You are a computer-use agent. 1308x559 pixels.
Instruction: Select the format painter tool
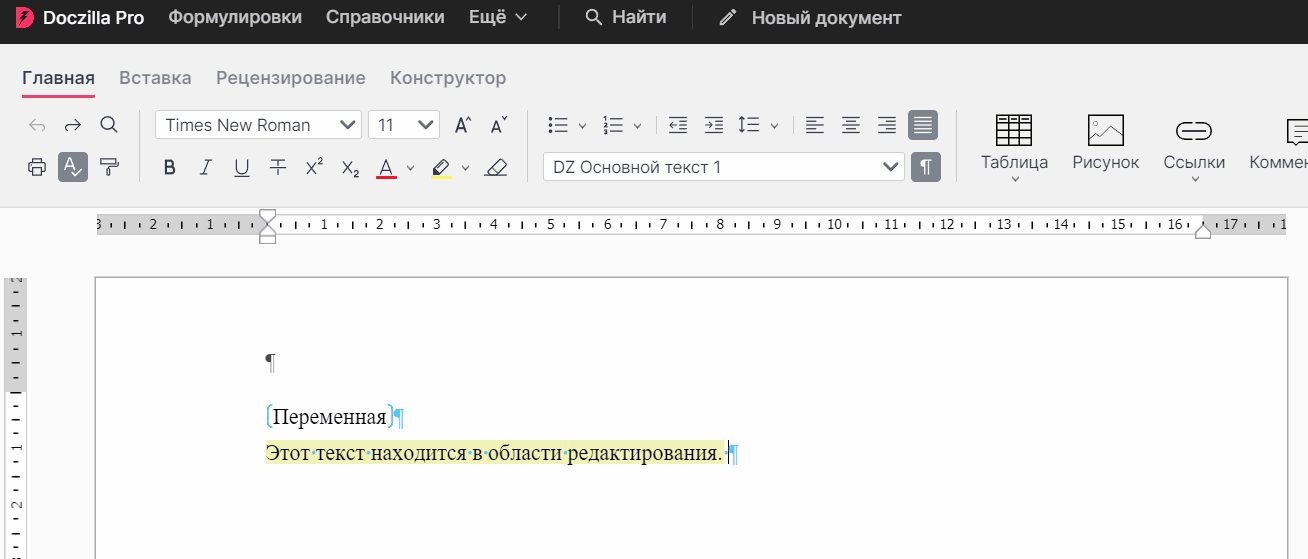(x=109, y=167)
